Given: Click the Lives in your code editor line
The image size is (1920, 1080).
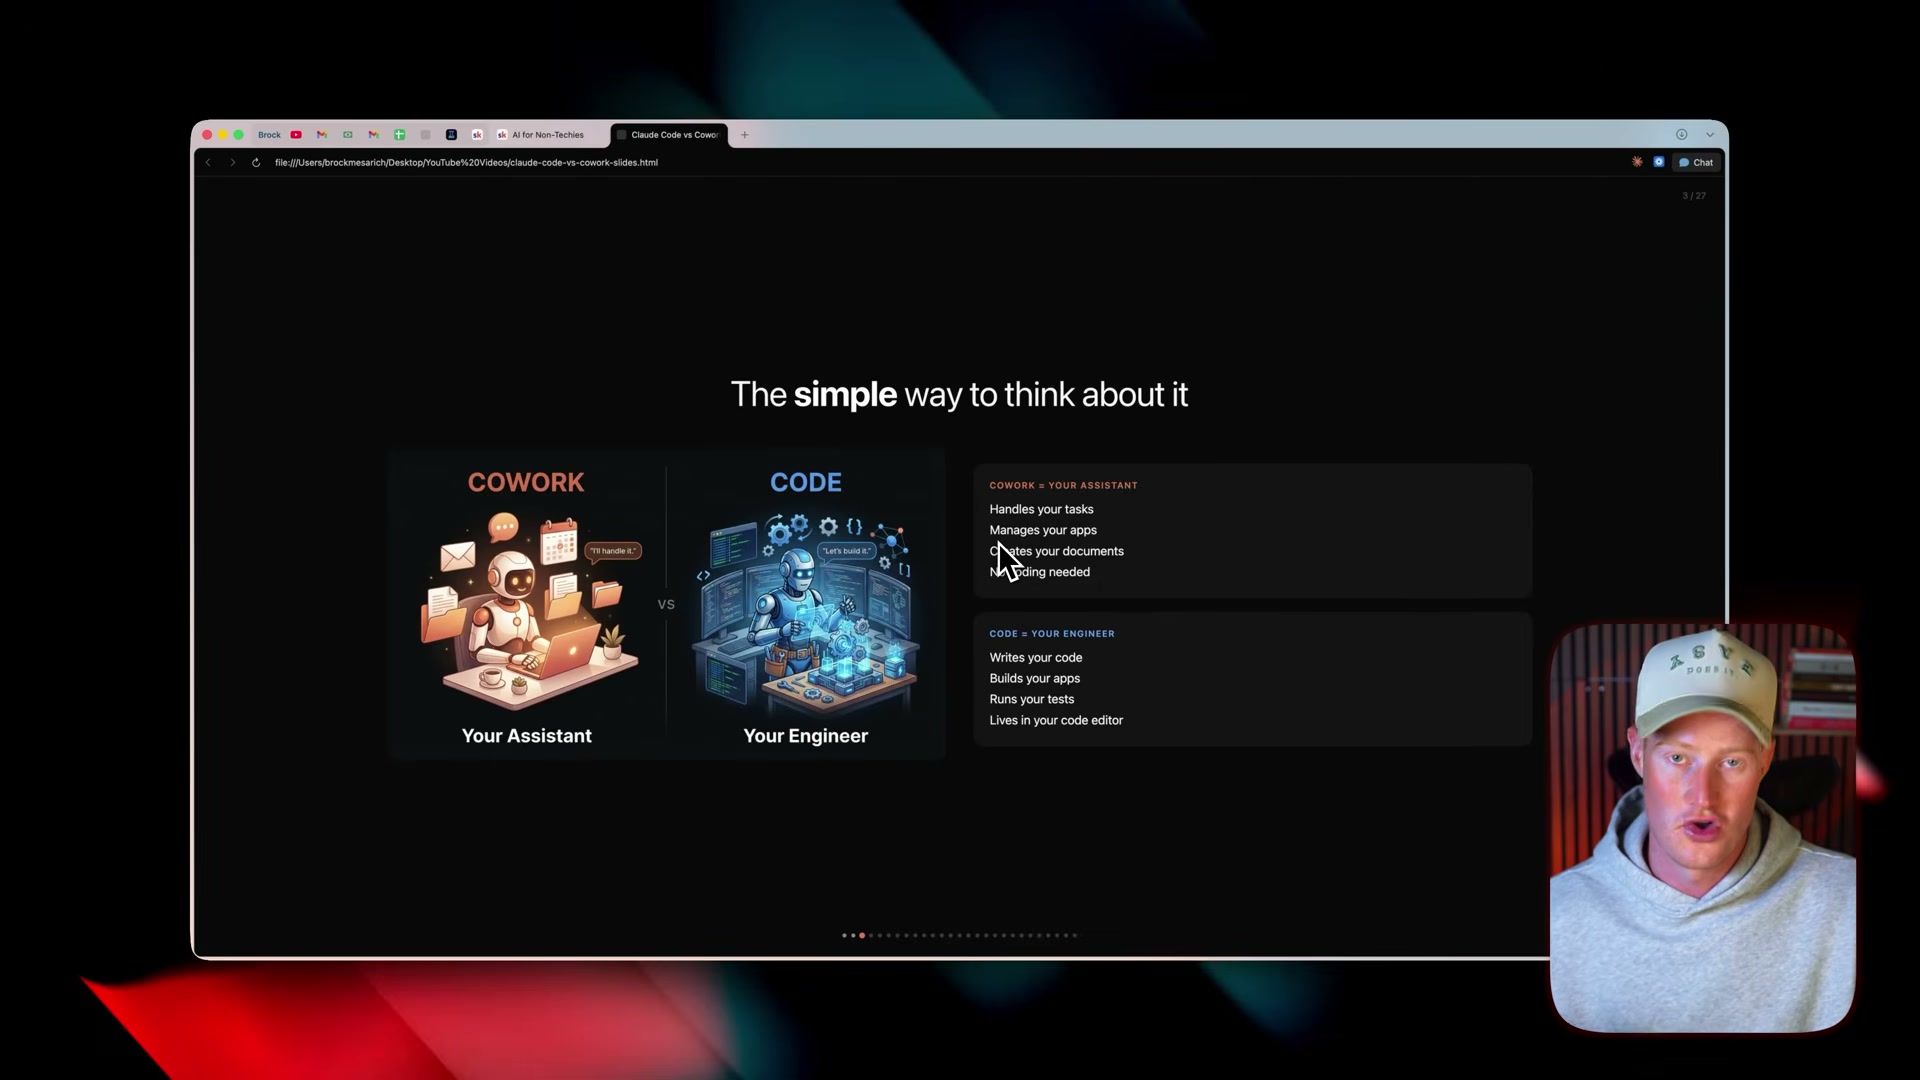Looking at the screenshot, I should coord(1056,721).
